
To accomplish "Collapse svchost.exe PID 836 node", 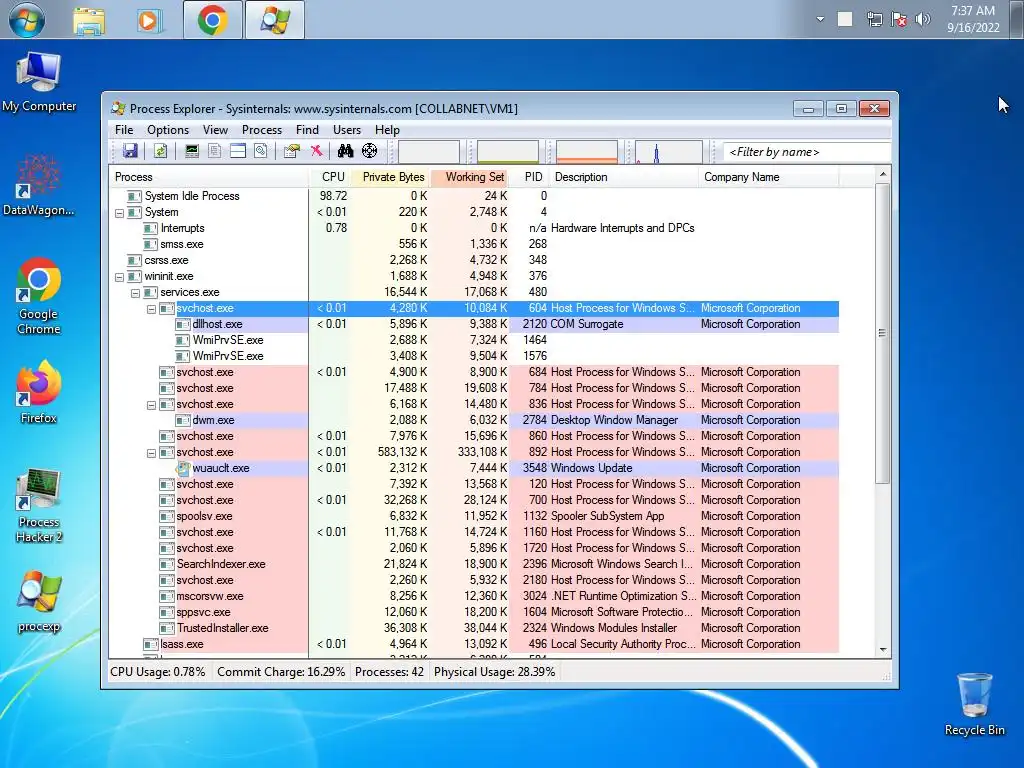I will tap(152, 405).
